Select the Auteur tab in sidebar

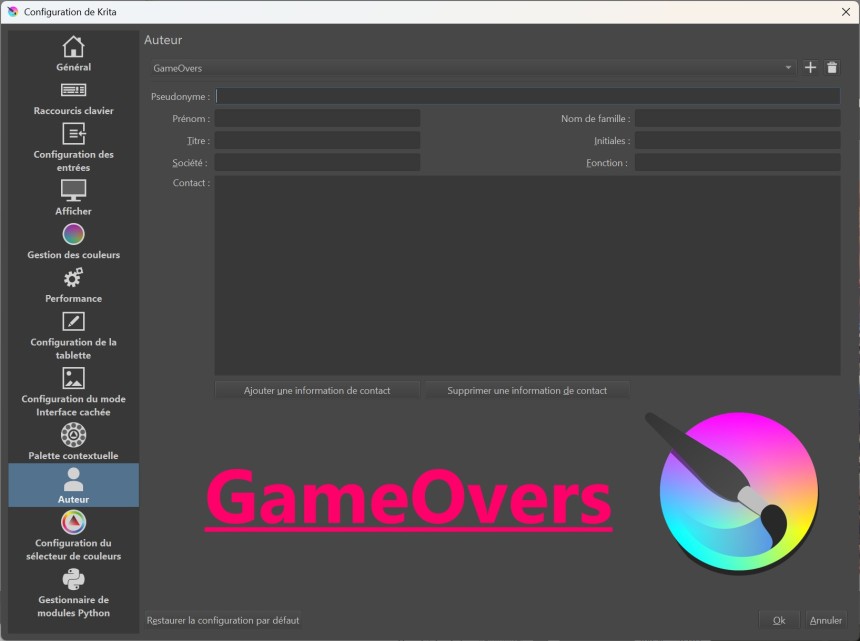[73, 485]
